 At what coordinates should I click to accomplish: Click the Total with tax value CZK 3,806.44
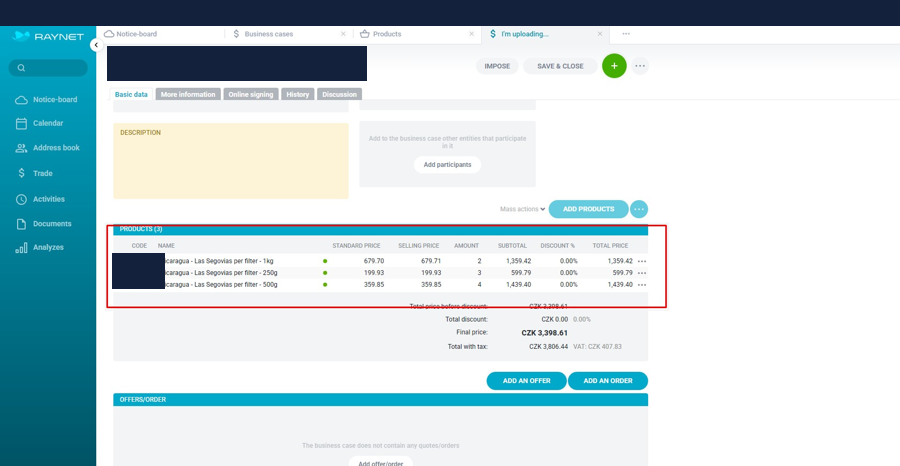pyautogui.click(x=549, y=347)
